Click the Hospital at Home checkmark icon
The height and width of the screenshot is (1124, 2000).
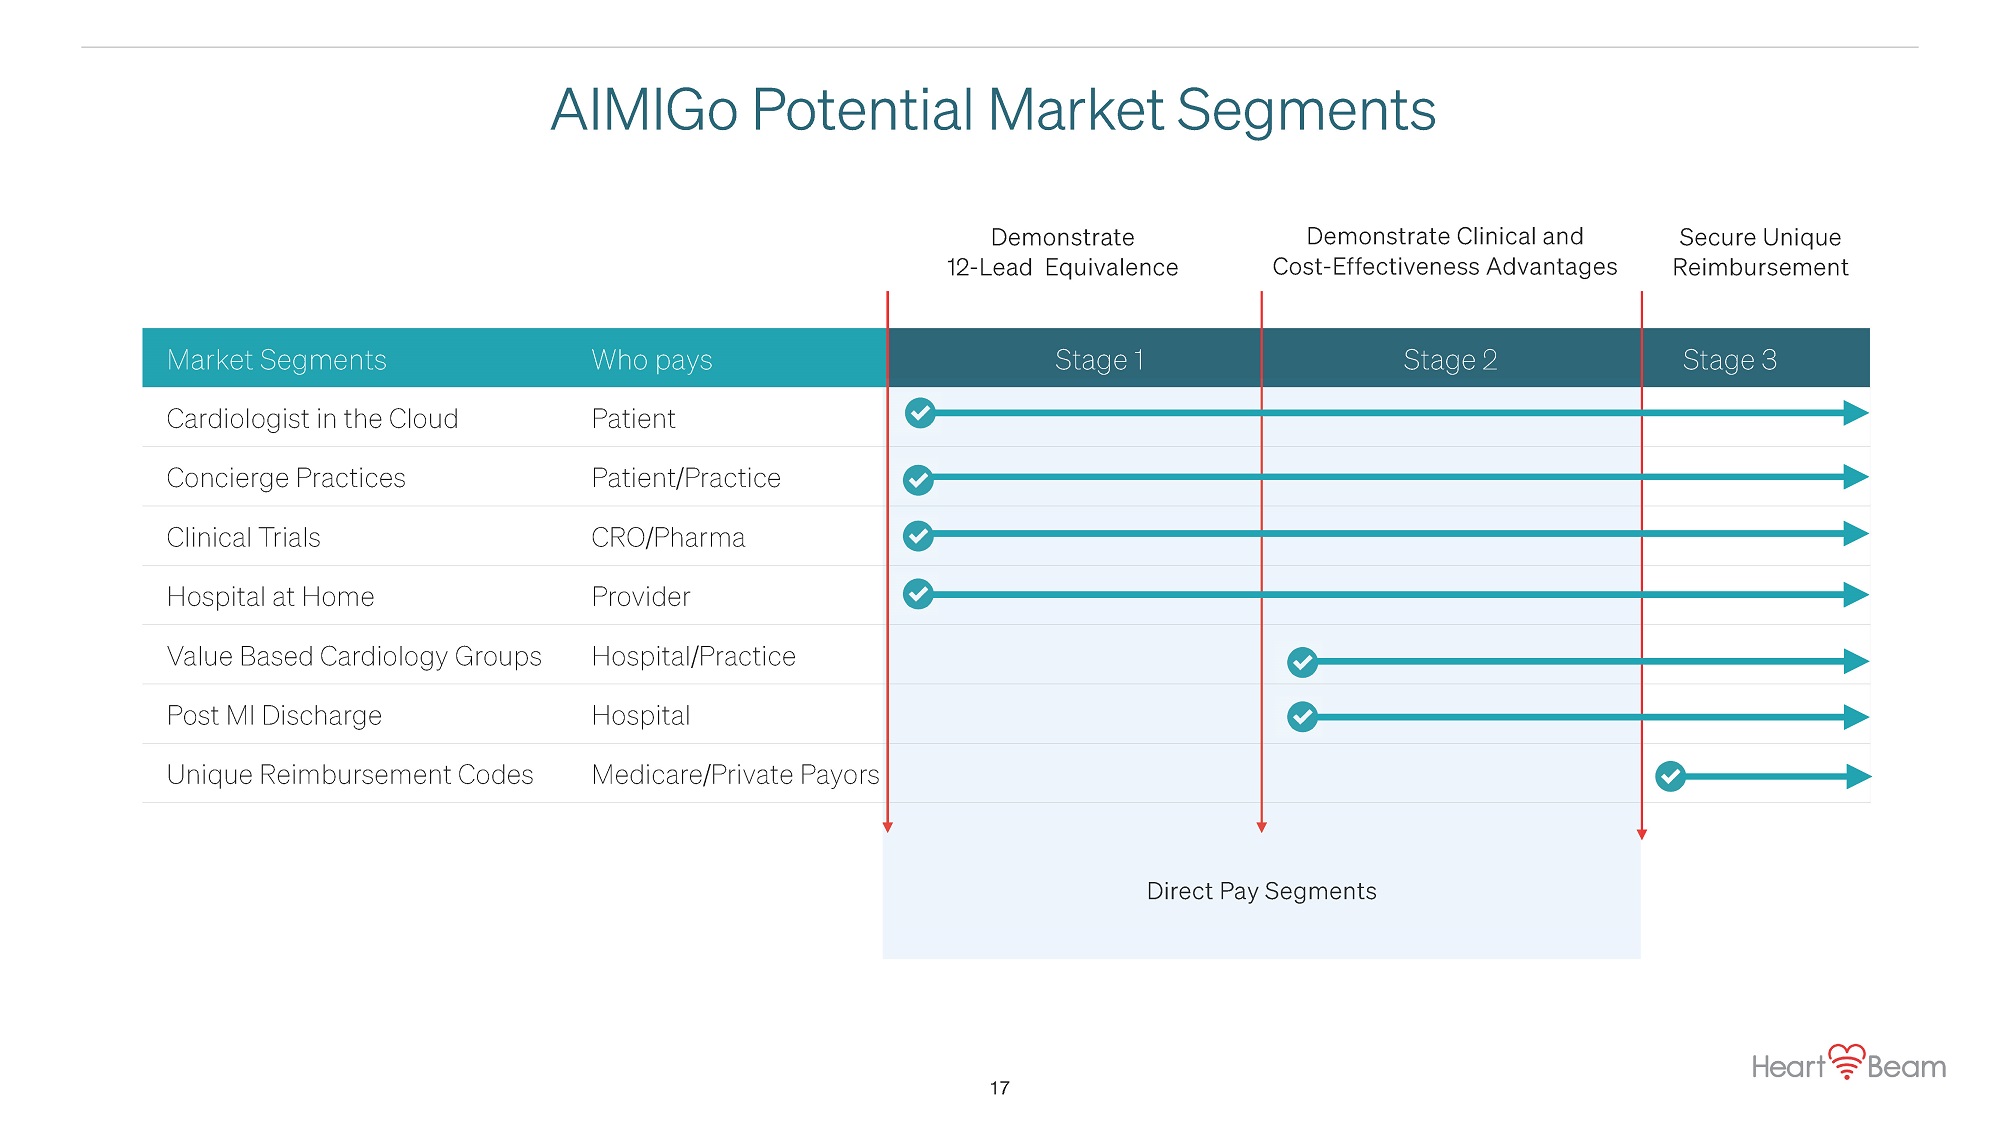[918, 594]
